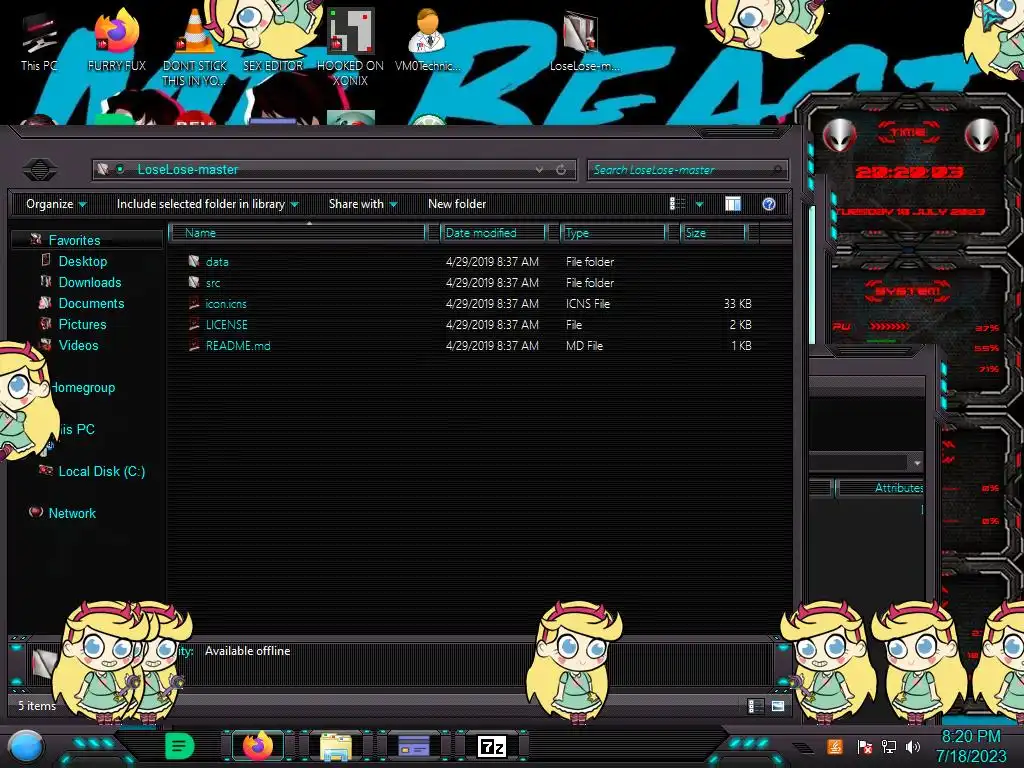1024x768 pixels.
Task: Select the README.md file
Action: (470, 345)
